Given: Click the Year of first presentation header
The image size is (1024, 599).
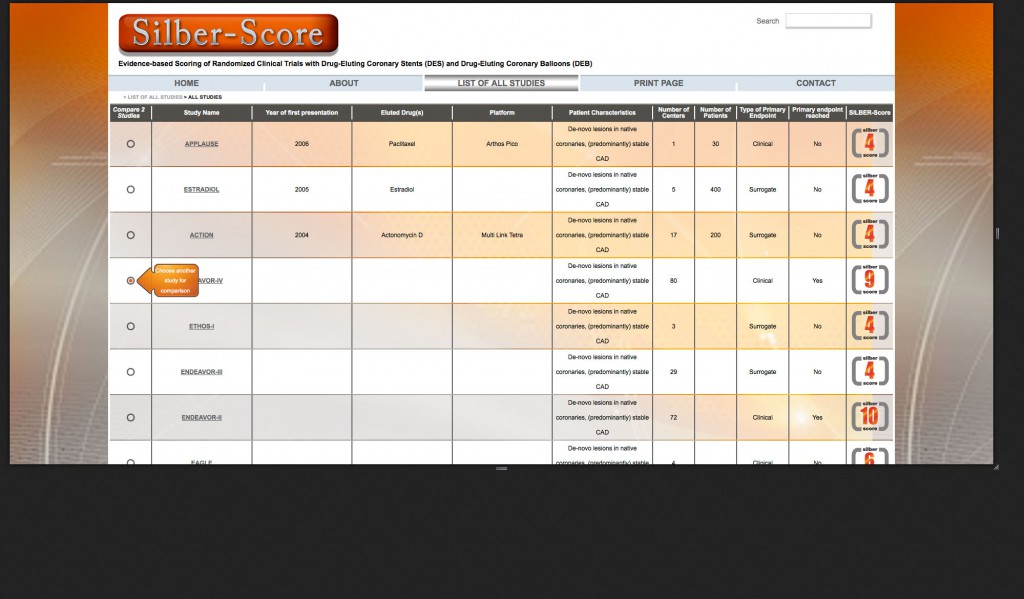Looking at the screenshot, I should click(x=302, y=112).
